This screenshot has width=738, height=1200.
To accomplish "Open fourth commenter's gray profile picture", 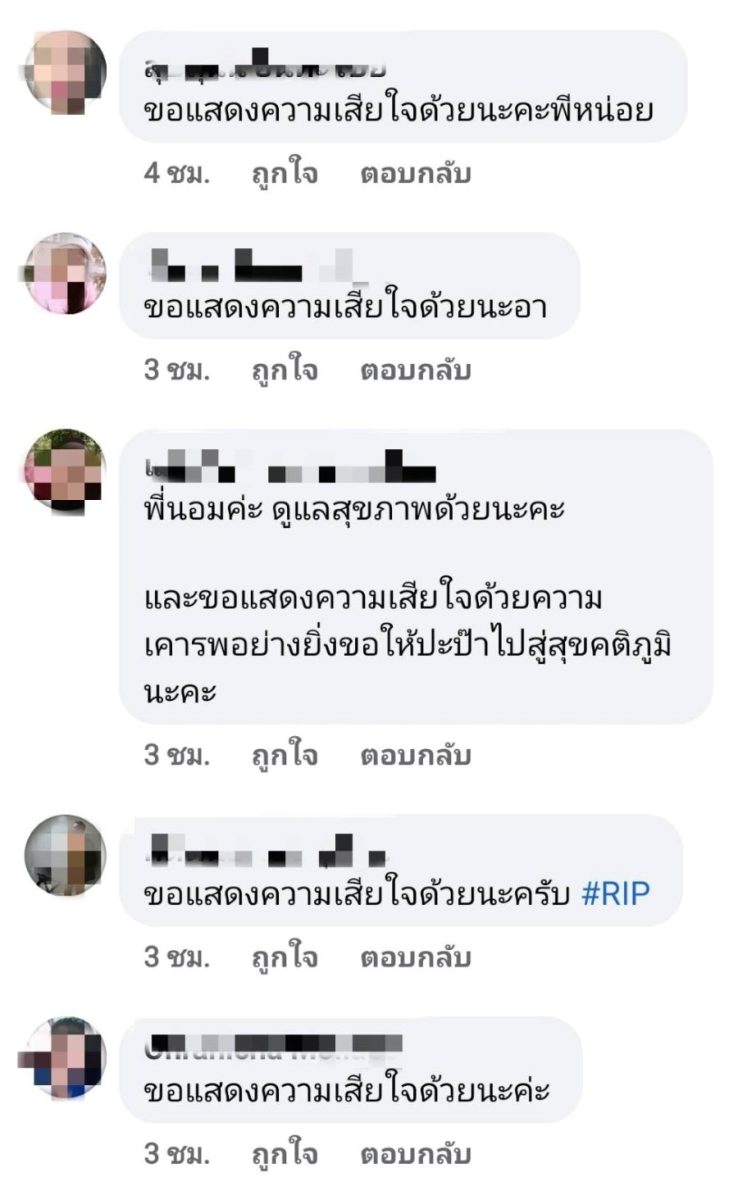I will tap(64, 855).
